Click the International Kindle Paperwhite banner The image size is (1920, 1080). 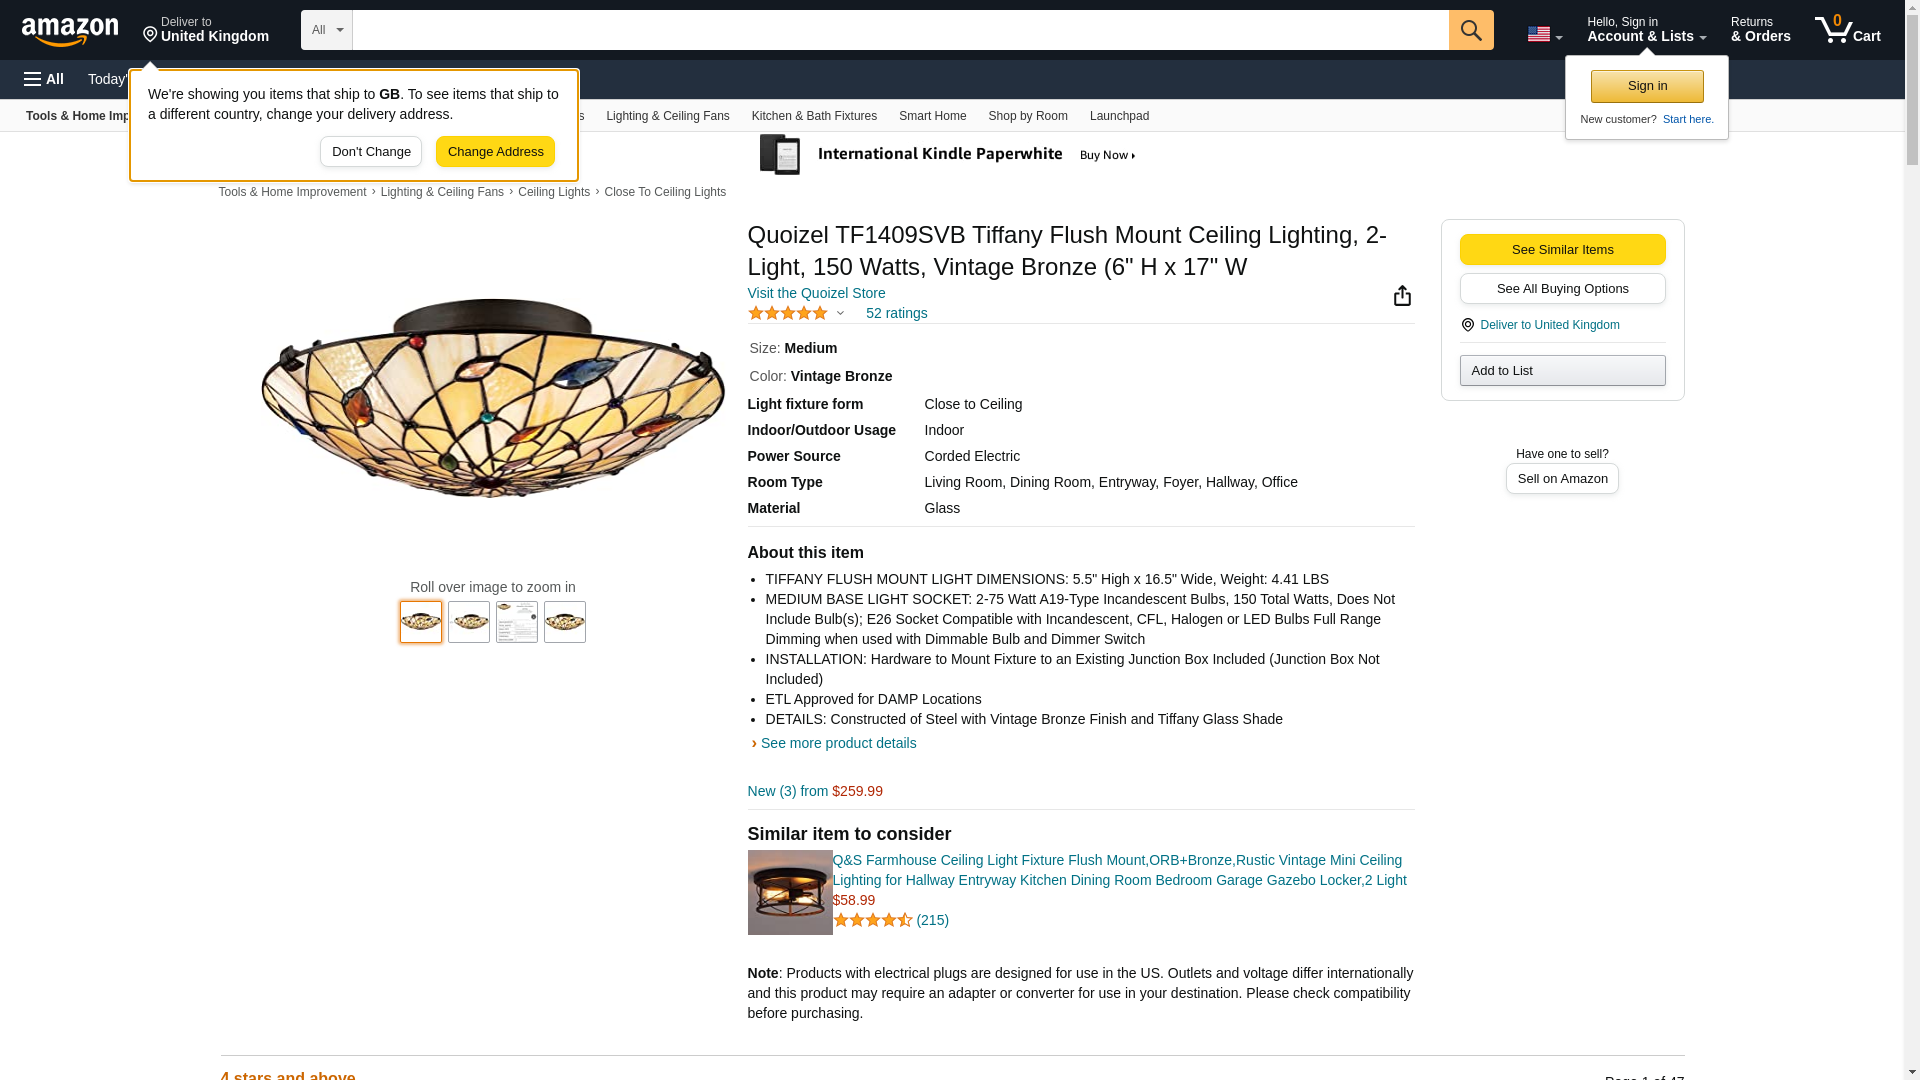point(948,155)
